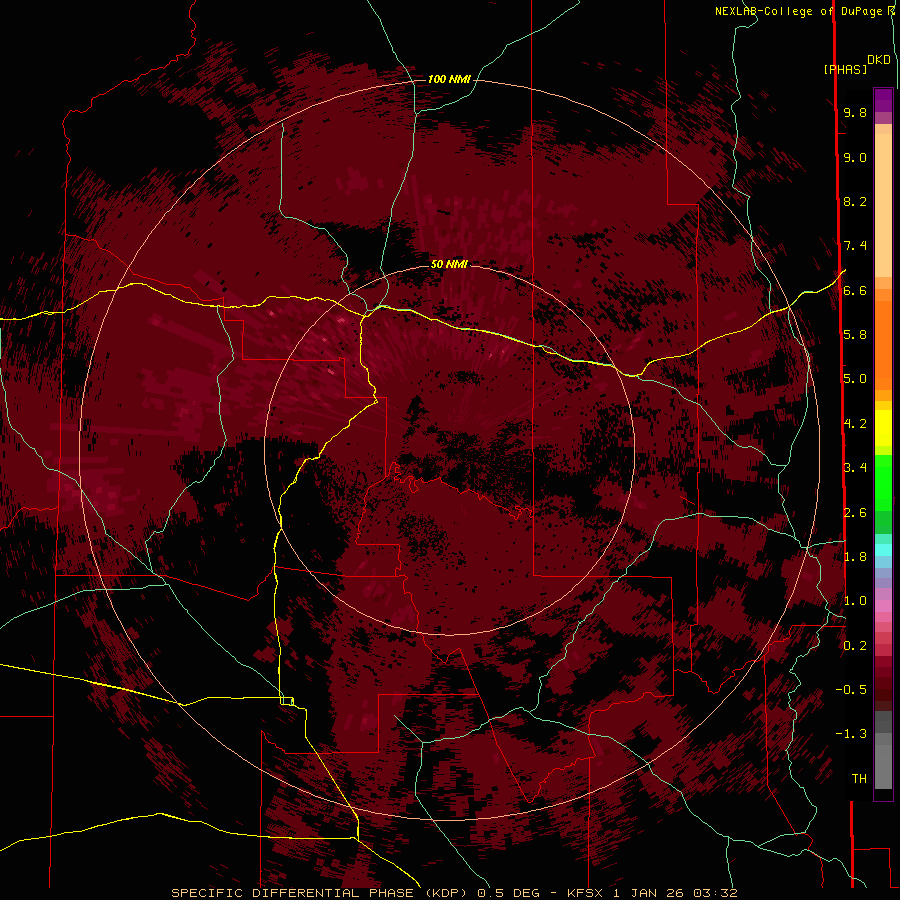Click the -1.3 legend value
The image size is (900, 900).
851,734
